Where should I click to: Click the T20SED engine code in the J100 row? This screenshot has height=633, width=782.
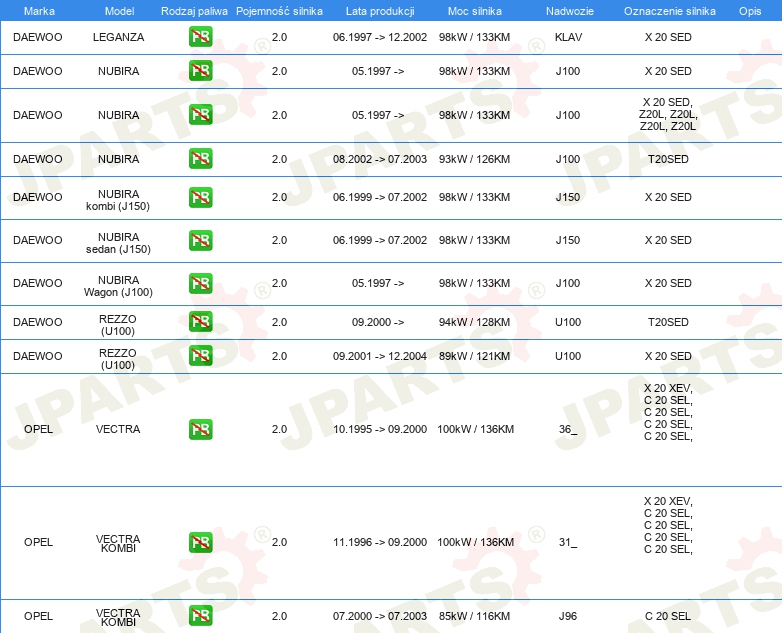(668, 159)
